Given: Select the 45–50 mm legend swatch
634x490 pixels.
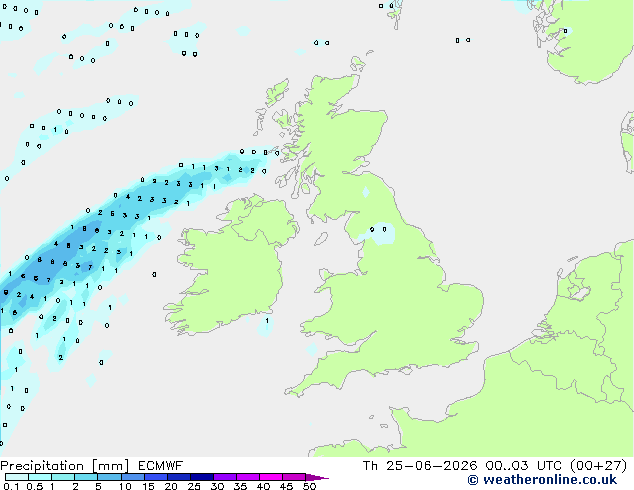Looking at the screenshot, I should (x=294, y=477).
